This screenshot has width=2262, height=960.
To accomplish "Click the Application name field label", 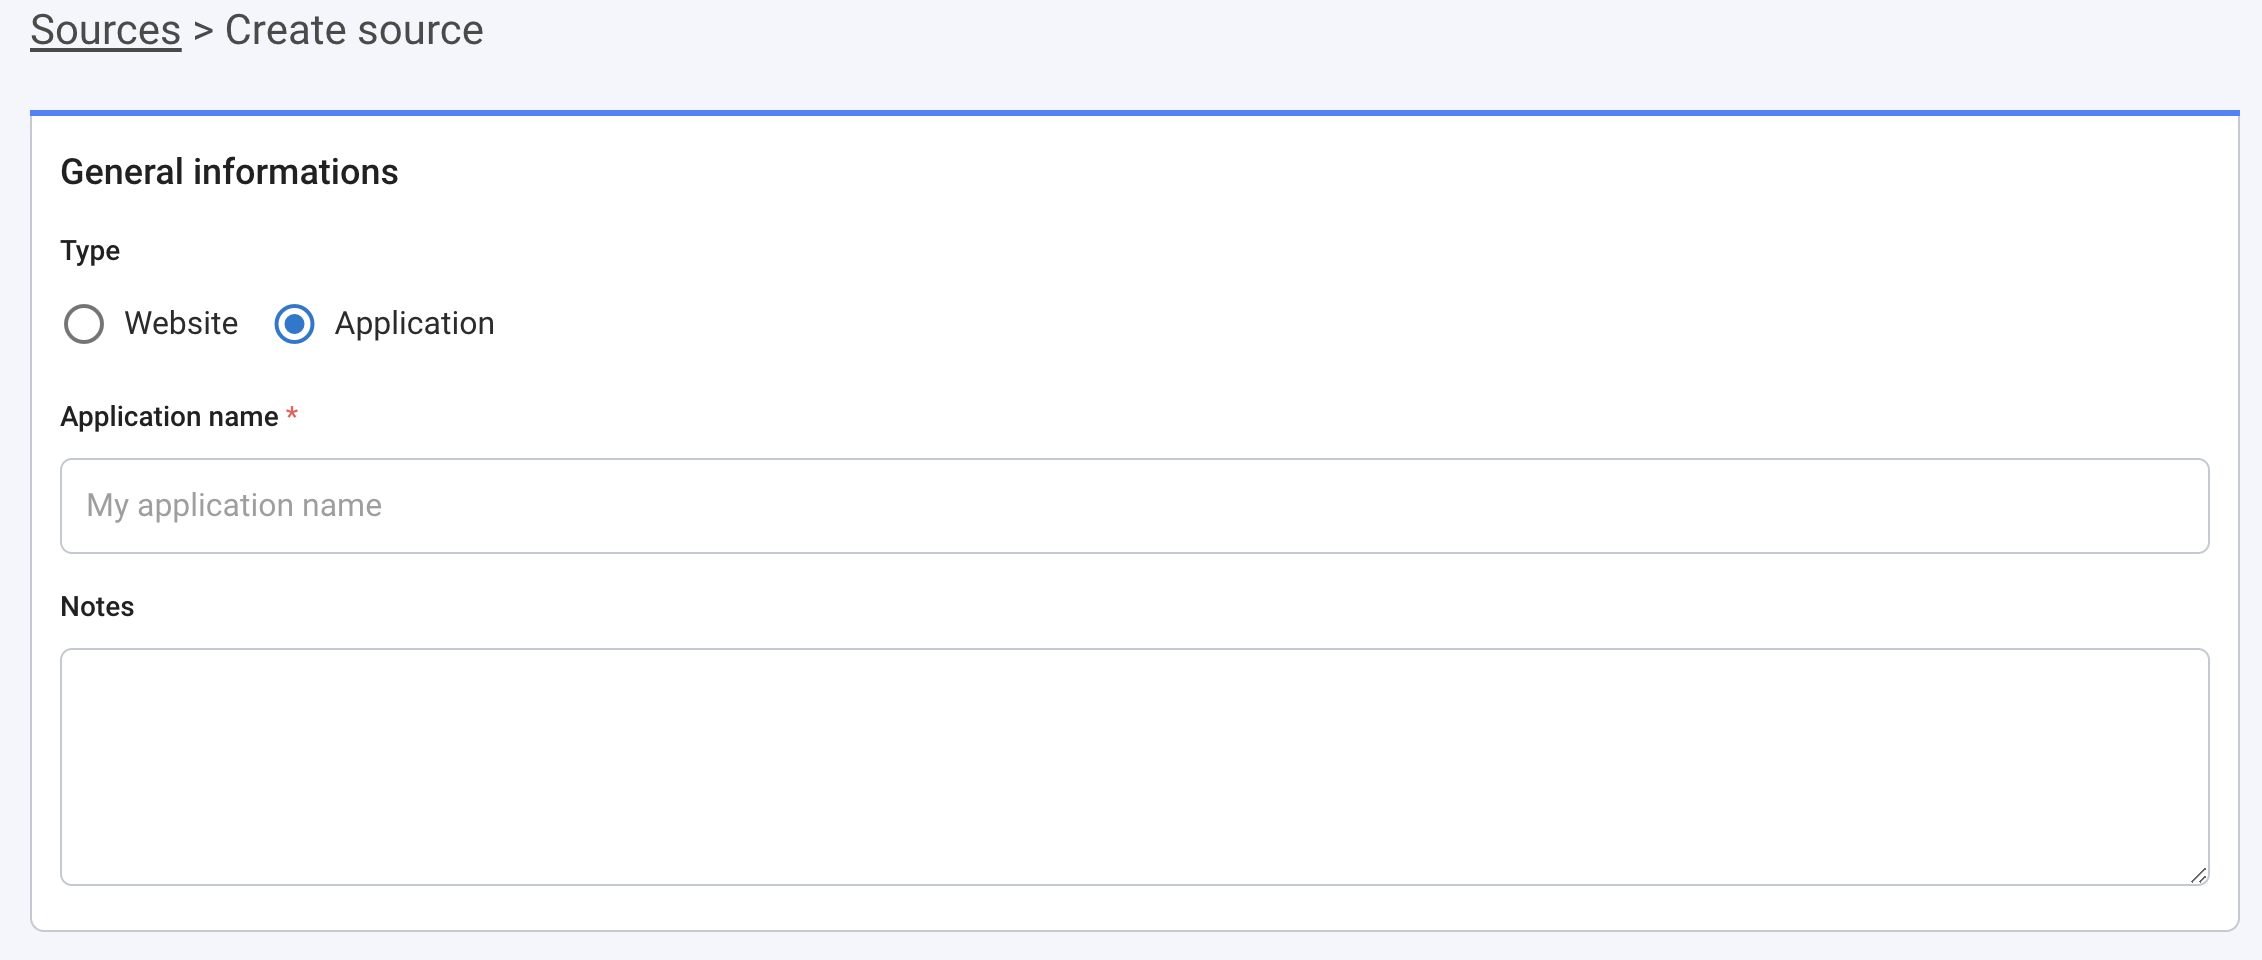I will point(169,417).
